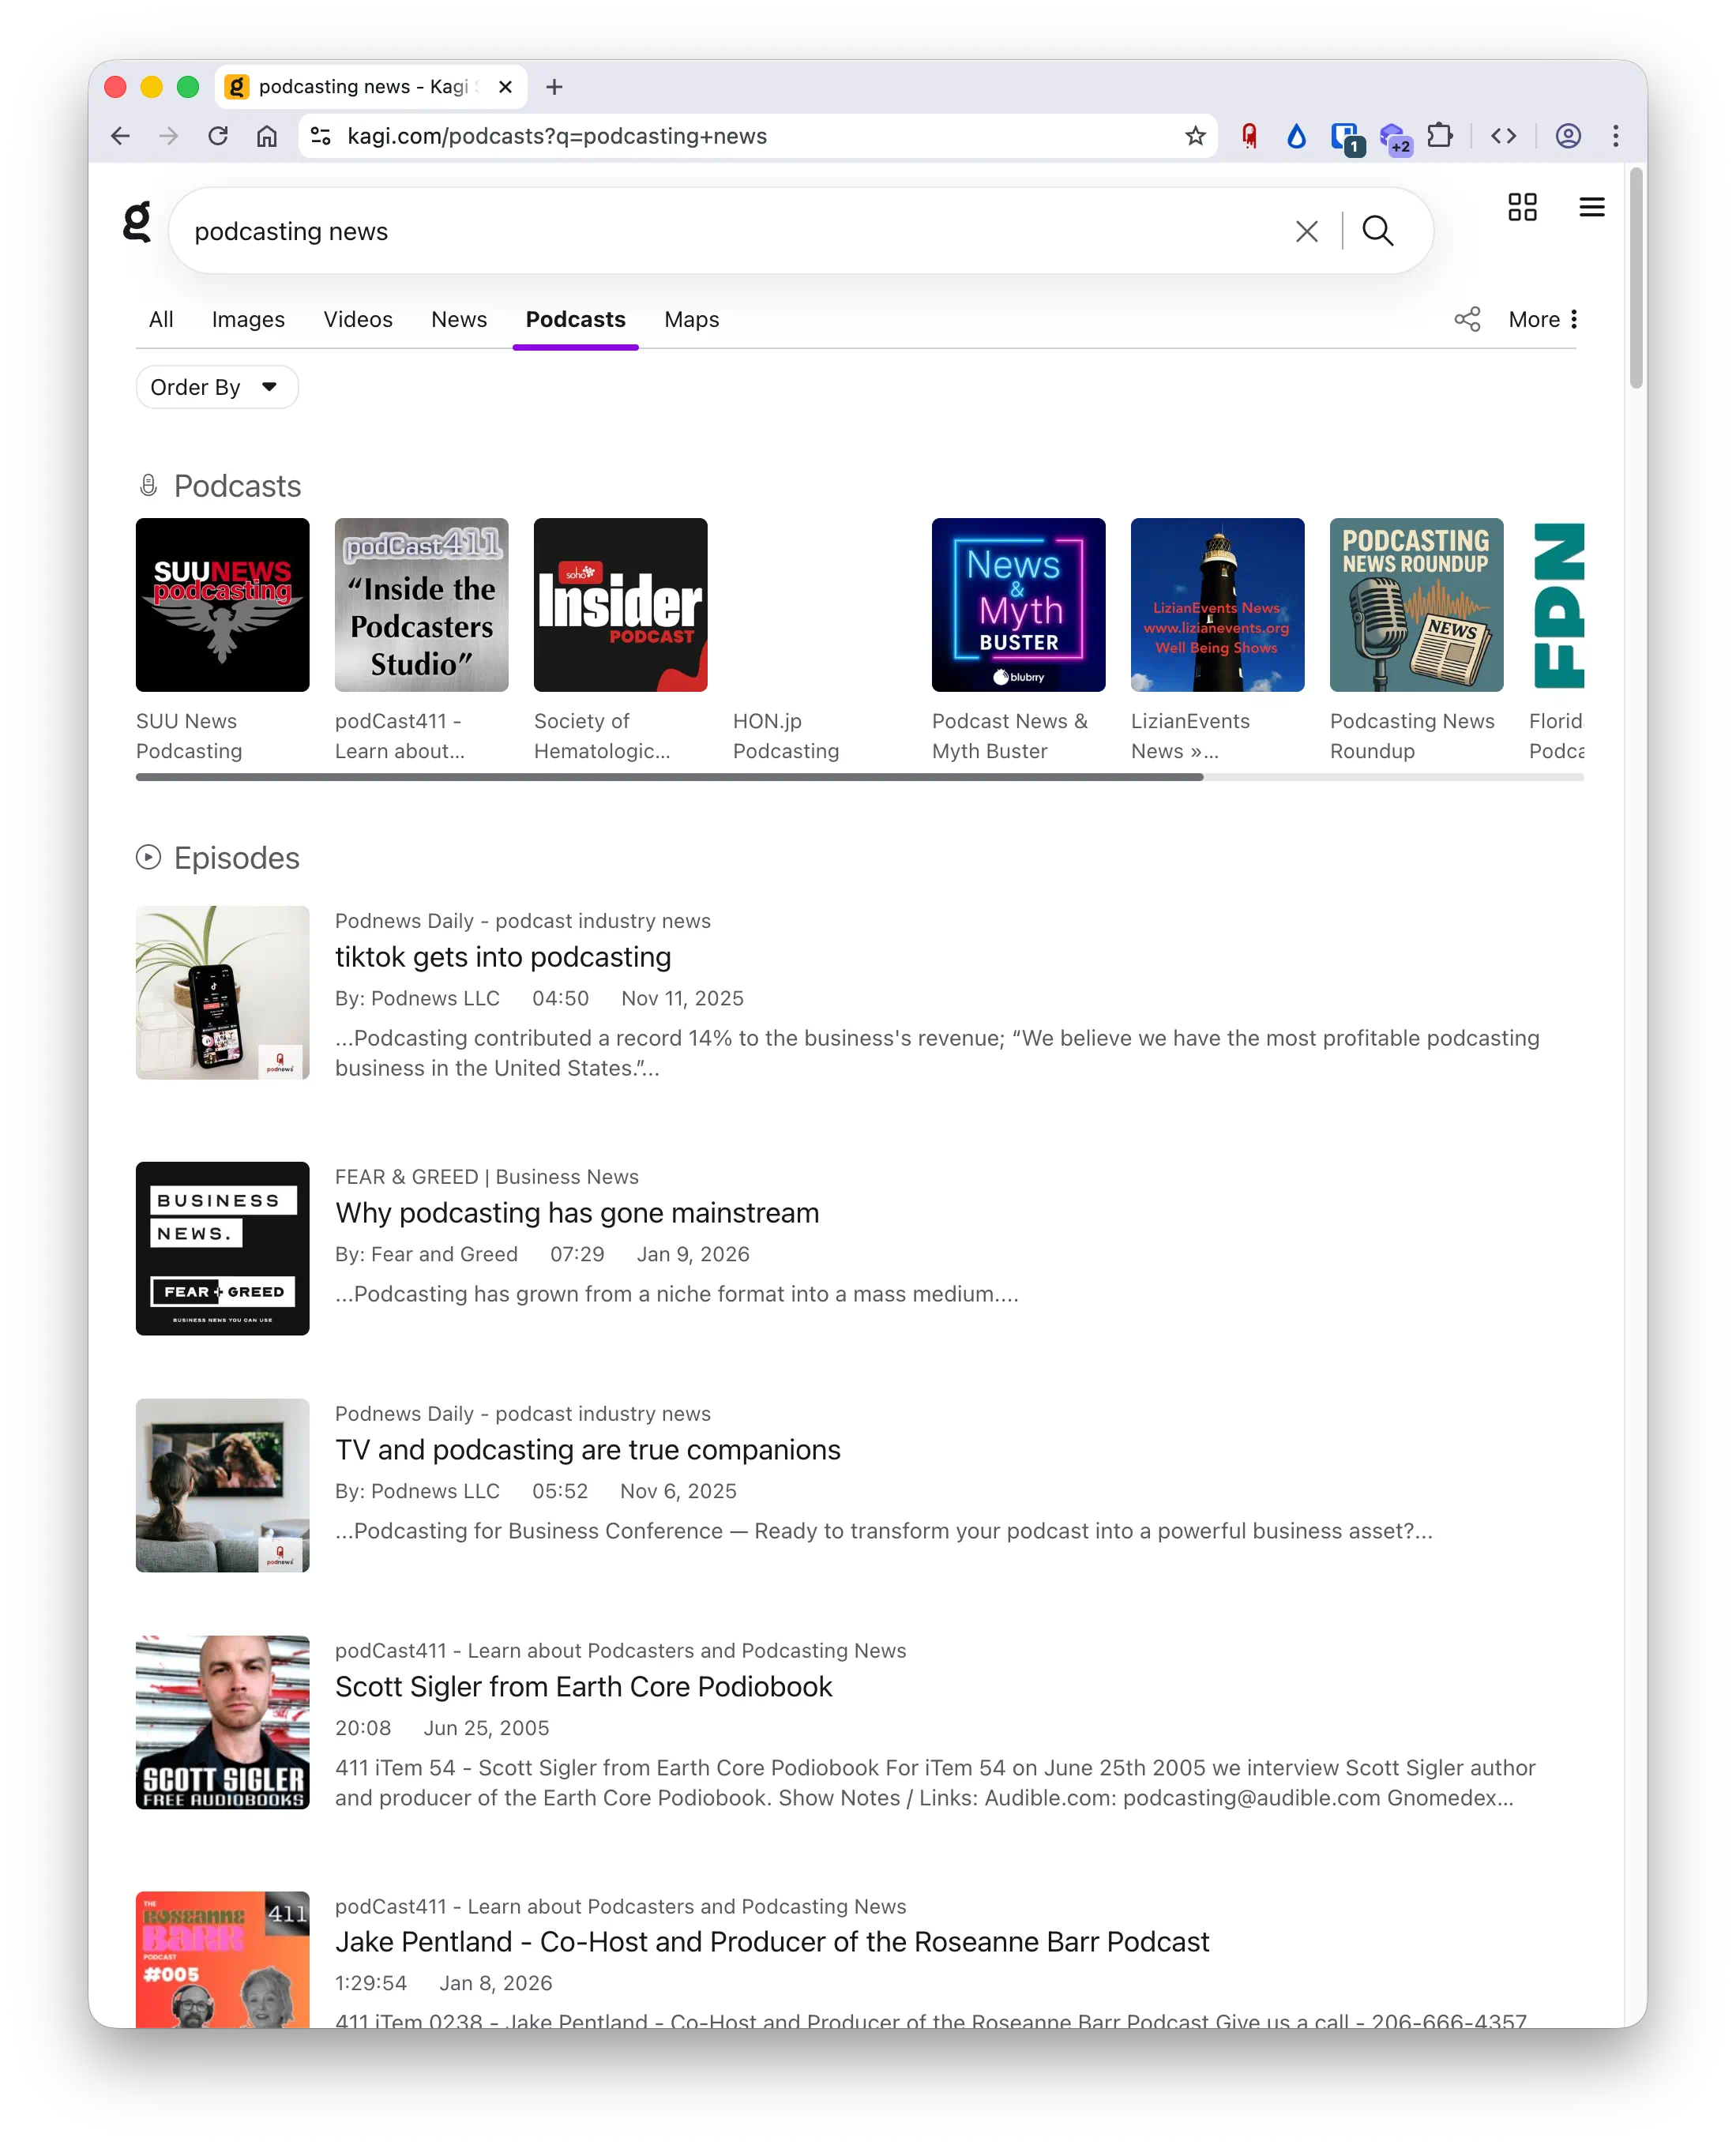1736x2145 pixels.
Task: Open the hamburger menu icon
Action: pos(1591,207)
